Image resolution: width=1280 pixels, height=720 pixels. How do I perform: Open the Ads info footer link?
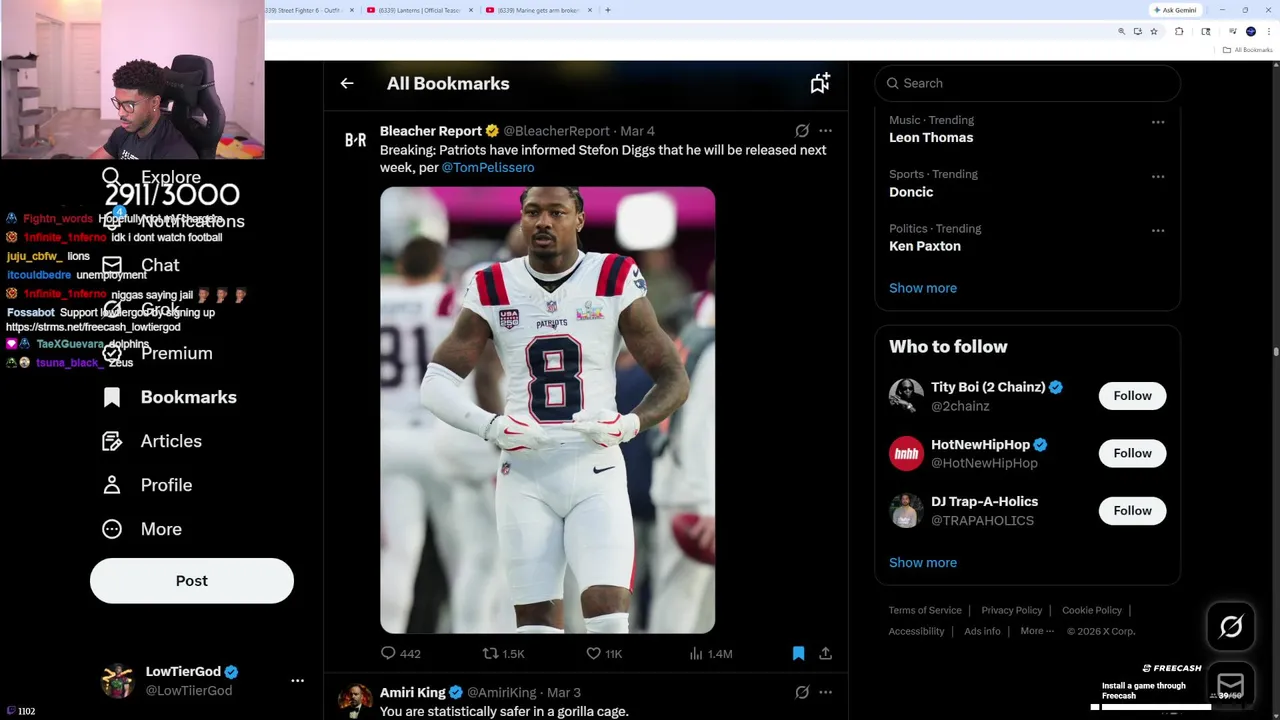click(x=982, y=632)
